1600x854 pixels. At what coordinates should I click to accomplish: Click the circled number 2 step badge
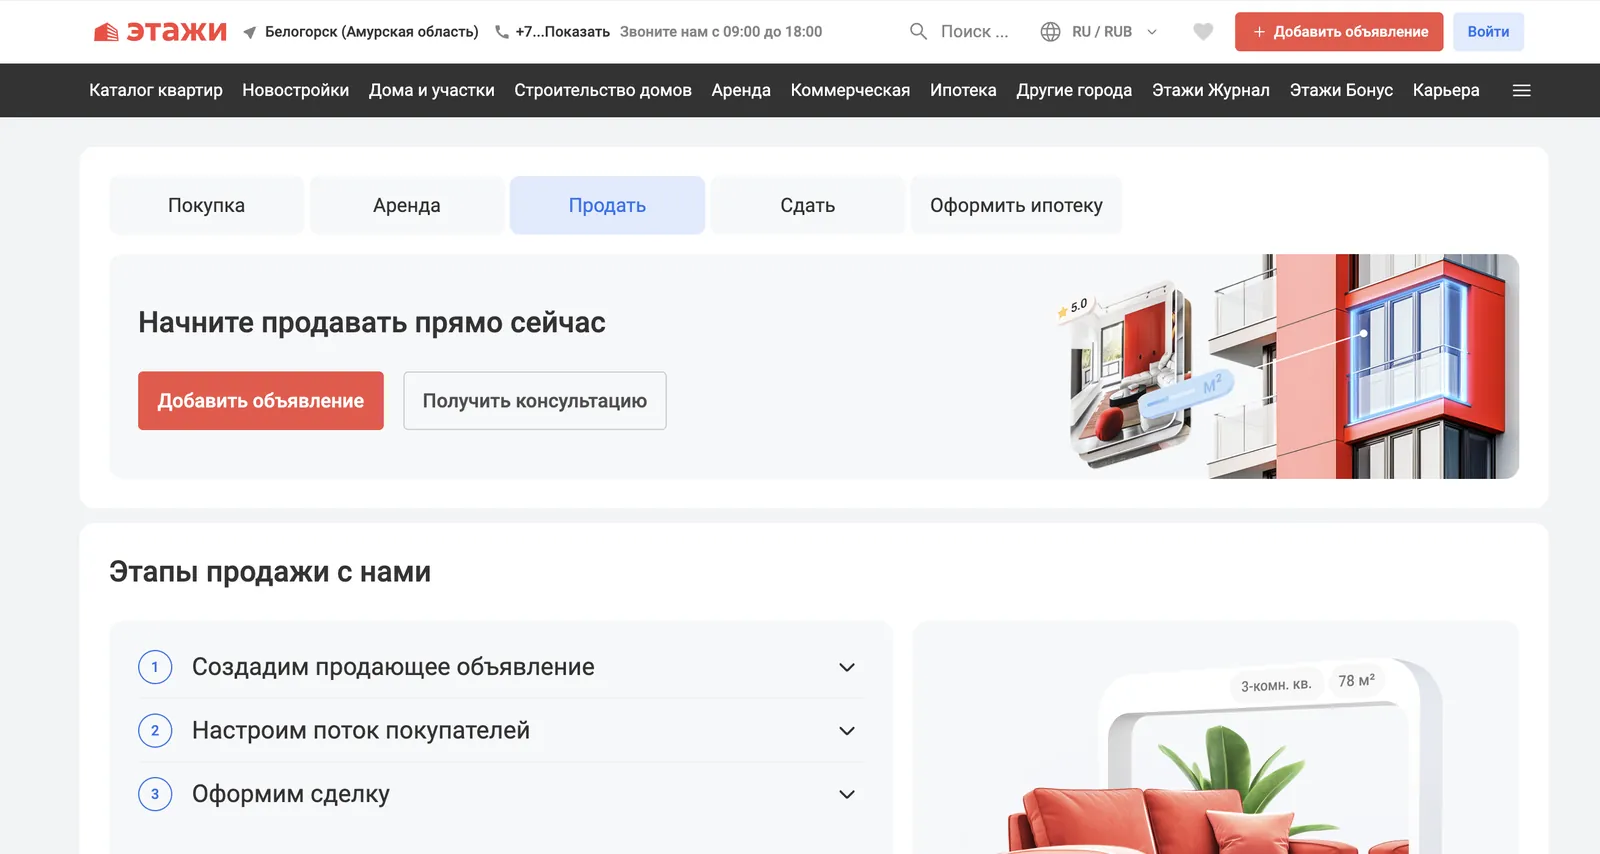[x=155, y=731]
